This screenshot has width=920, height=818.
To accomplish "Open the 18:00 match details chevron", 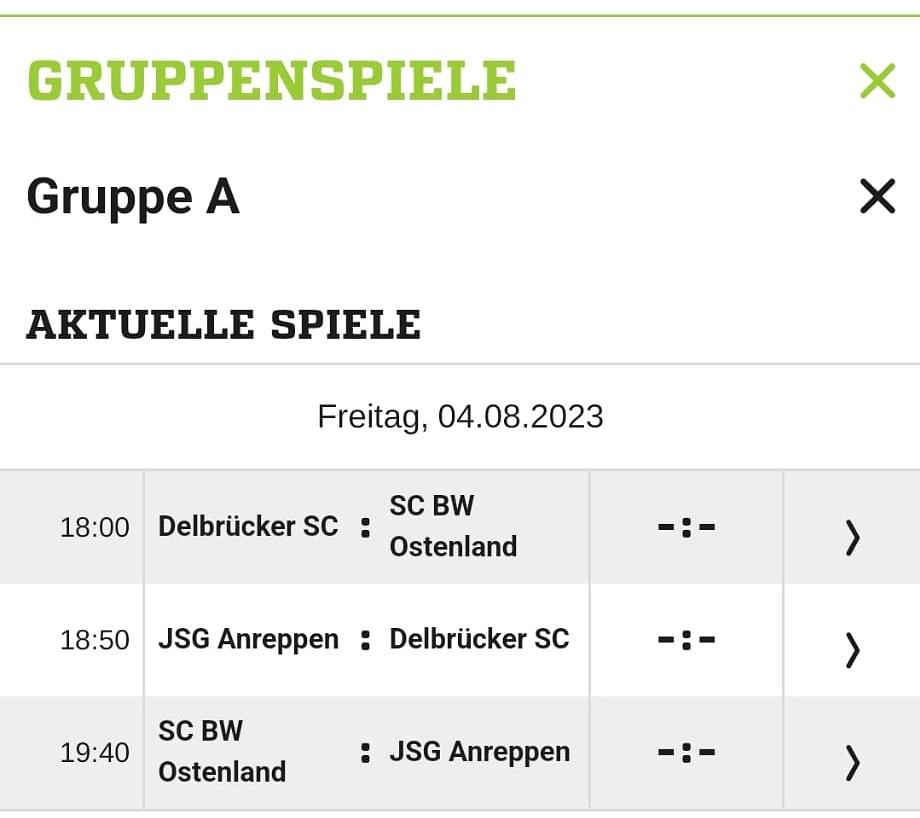I will pos(852,537).
